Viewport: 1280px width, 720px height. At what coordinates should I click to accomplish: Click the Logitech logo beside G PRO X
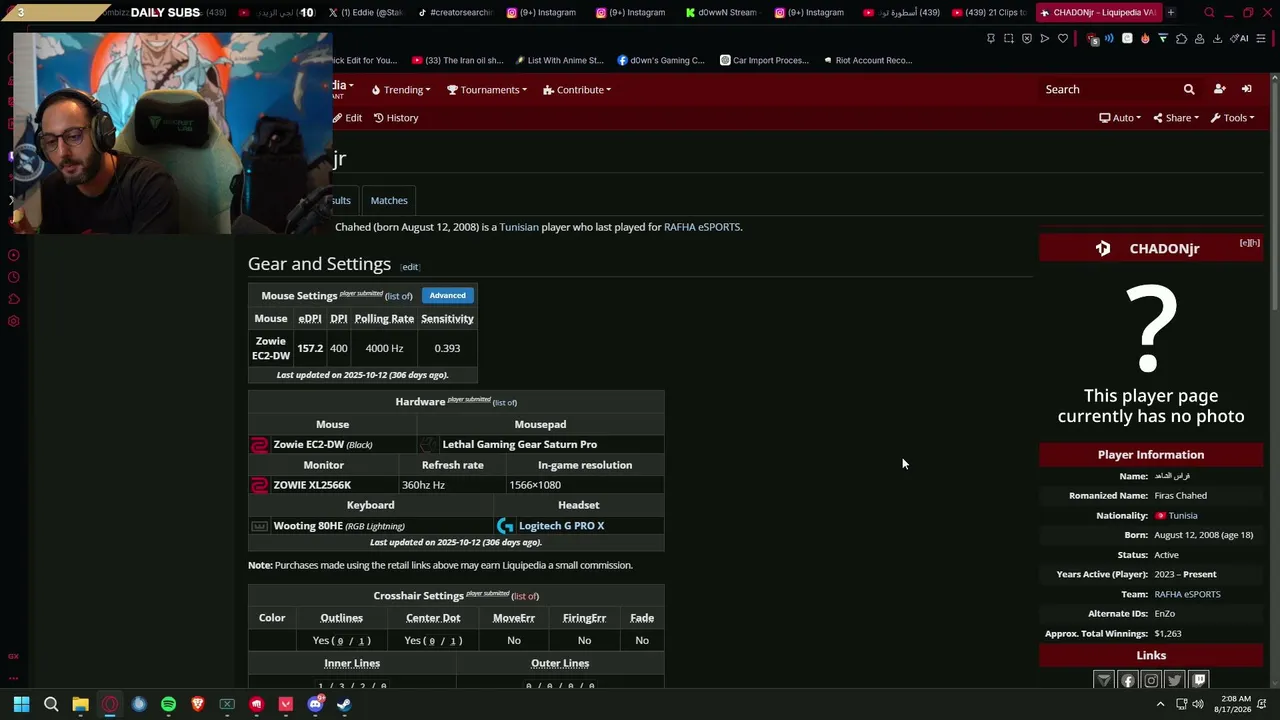click(505, 526)
